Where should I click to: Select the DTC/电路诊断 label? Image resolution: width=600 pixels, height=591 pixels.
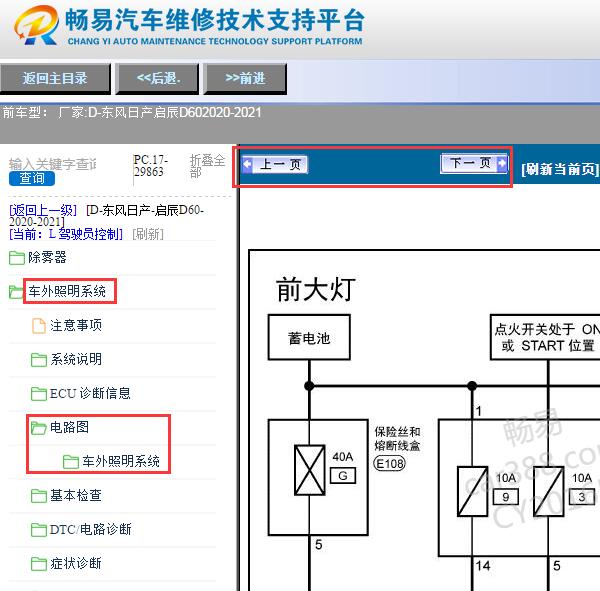[91, 529]
